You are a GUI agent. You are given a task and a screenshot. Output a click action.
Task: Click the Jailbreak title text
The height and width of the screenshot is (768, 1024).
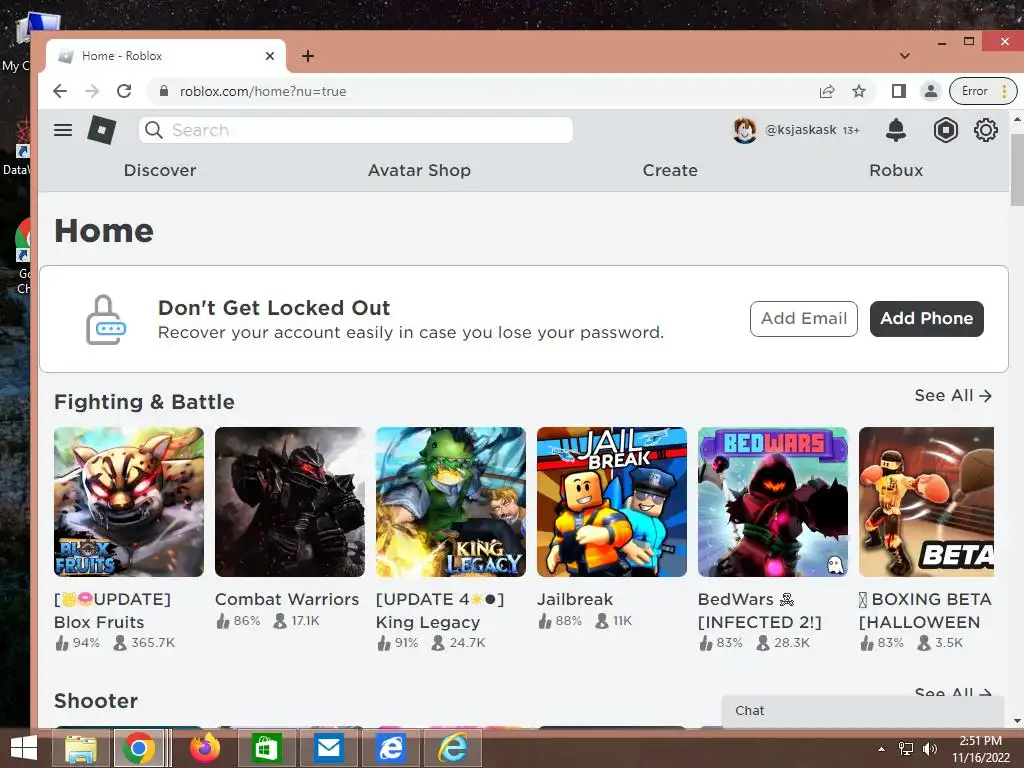(575, 600)
